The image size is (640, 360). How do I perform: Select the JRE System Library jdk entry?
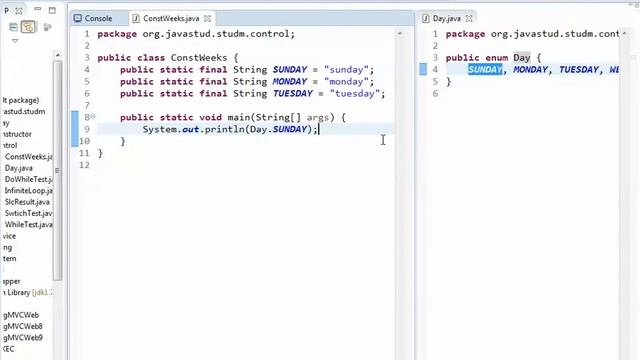(28, 292)
